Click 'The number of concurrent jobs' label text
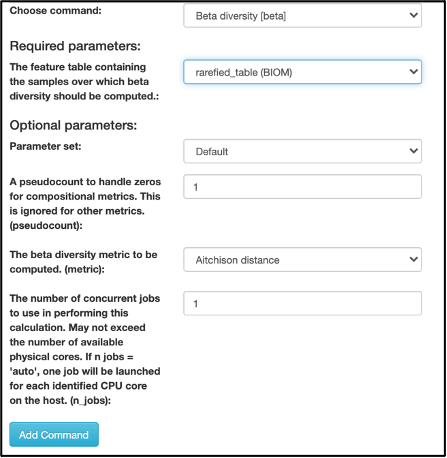 (x=85, y=298)
